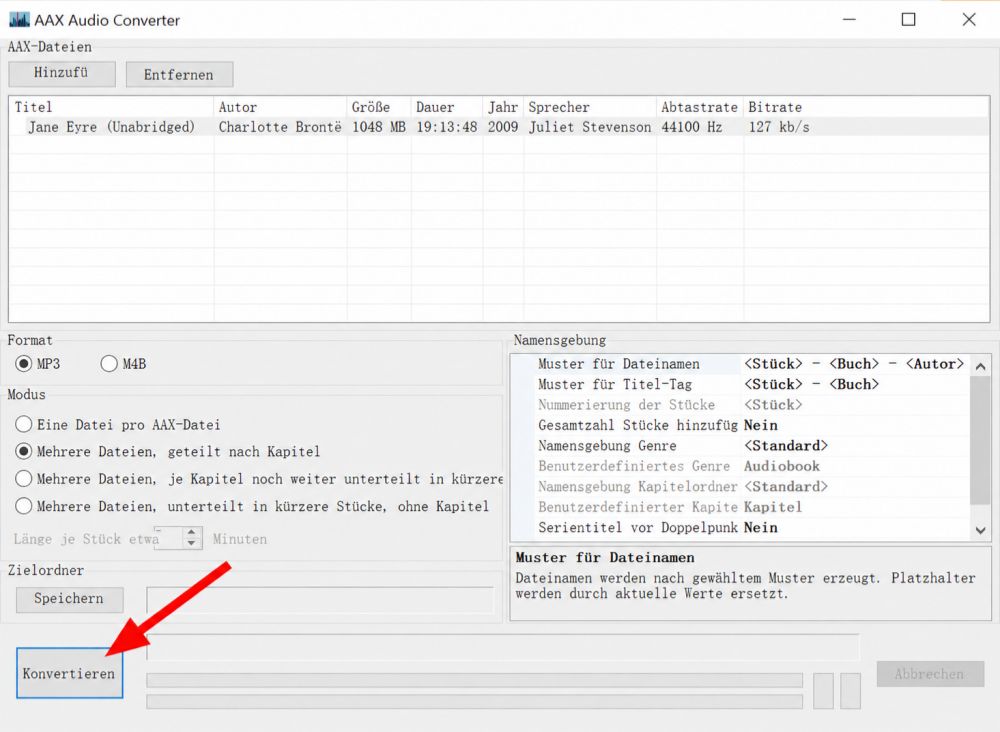Screen dimensions: 1000x732
Task: Open the Namensgebung Genre value dropdown
Action: click(855, 446)
